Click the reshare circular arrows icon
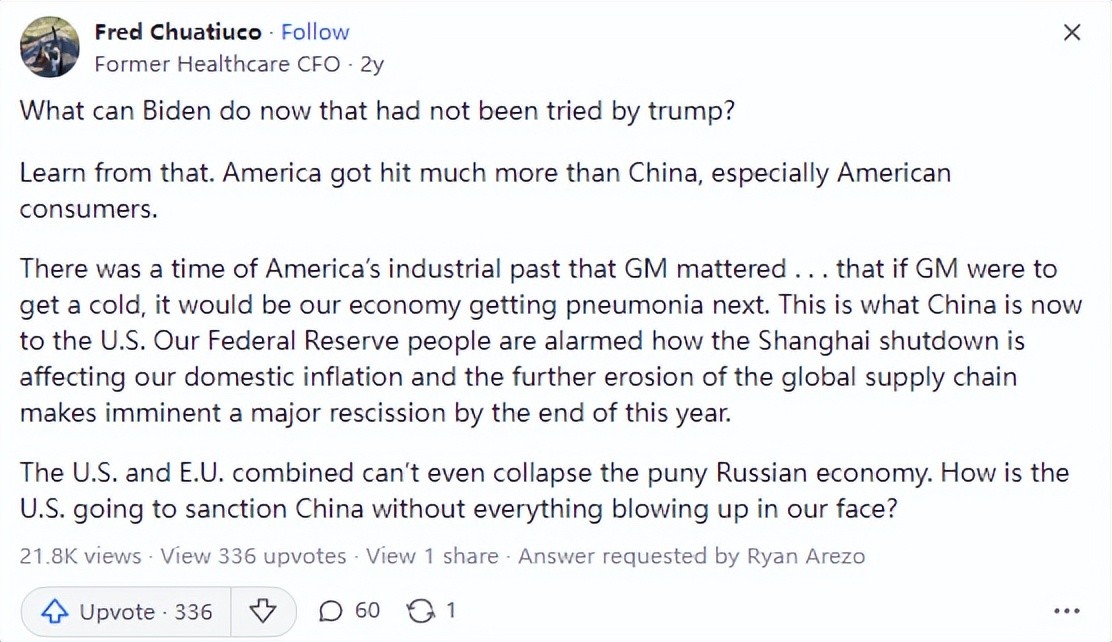Screen dimensions: 1112x642 419,610
